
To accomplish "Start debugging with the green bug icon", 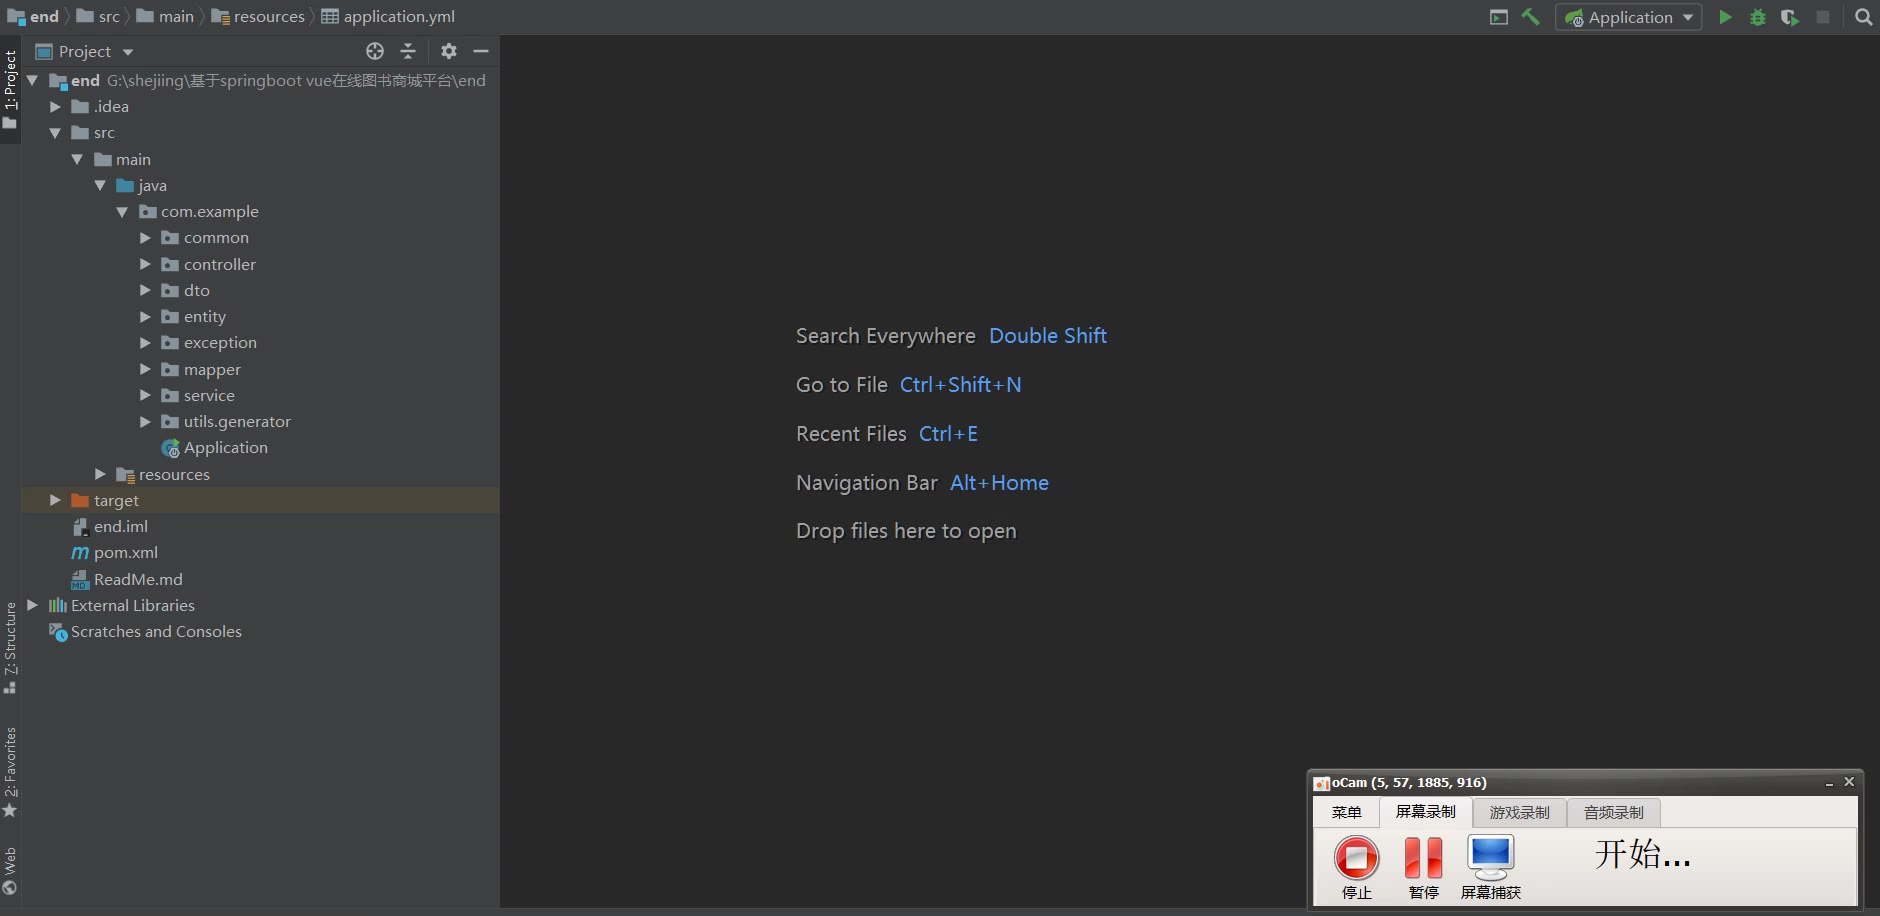I will pyautogui.click(x=1758, y=17).
